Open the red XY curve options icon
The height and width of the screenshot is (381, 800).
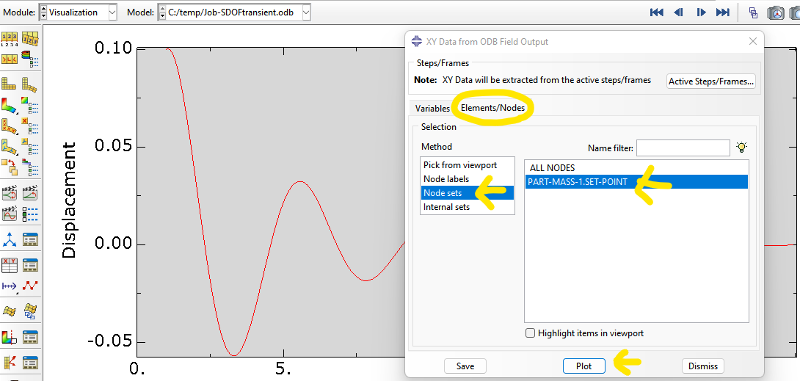(x=31, y=286)
